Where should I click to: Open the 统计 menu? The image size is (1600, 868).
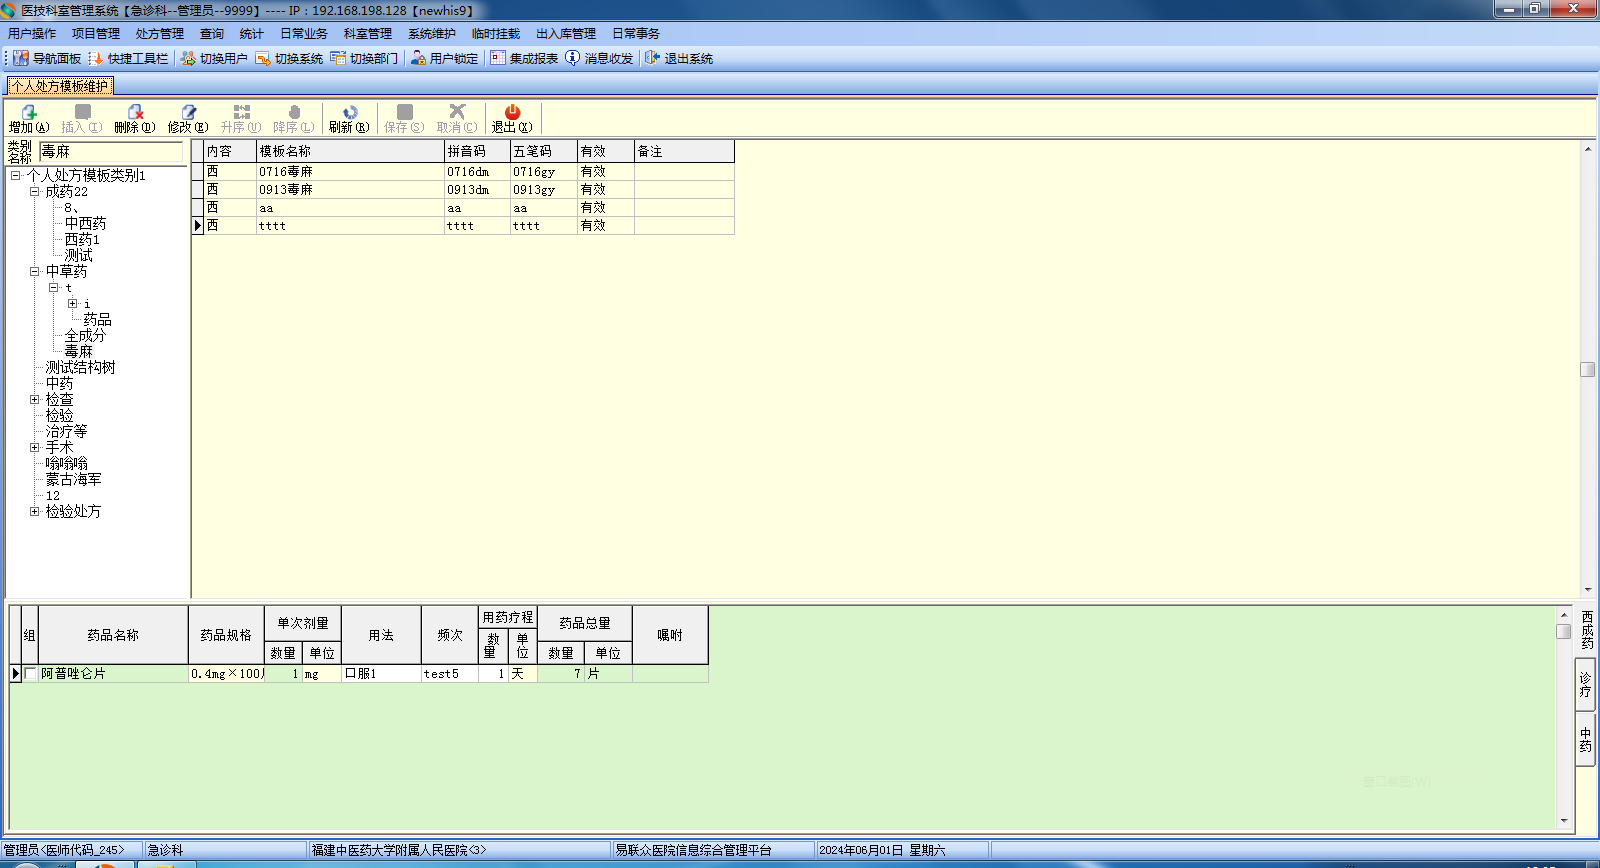[x=252, y=34]
